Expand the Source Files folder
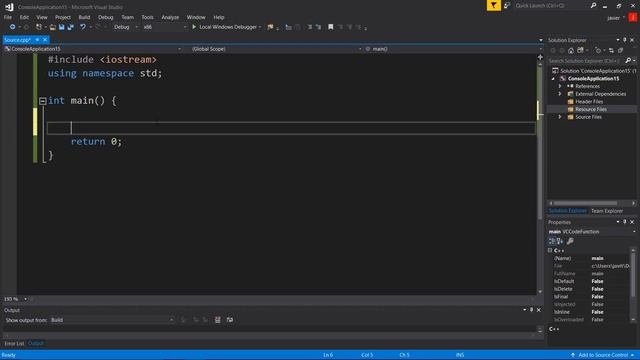The width and height of the screenshot is (640, 360). point(560,117)
